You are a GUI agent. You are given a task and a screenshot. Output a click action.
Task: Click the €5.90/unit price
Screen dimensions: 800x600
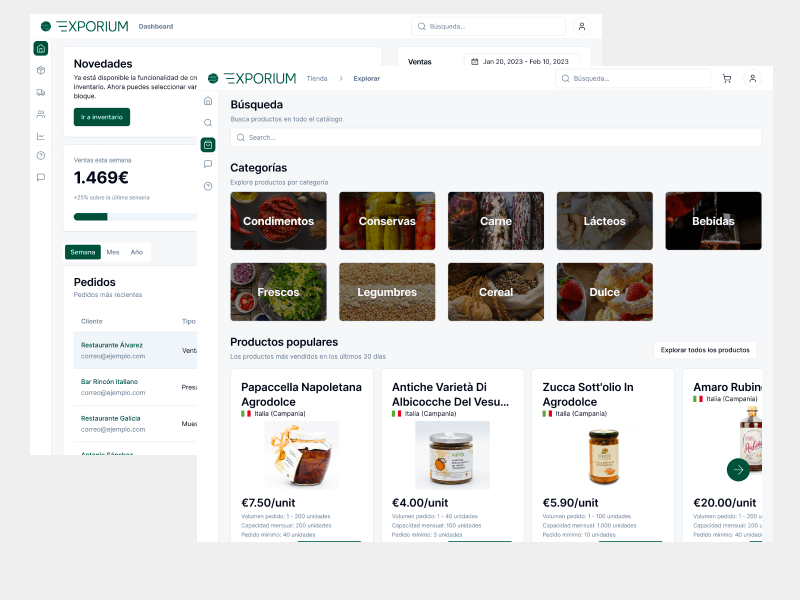pos(570,503)
